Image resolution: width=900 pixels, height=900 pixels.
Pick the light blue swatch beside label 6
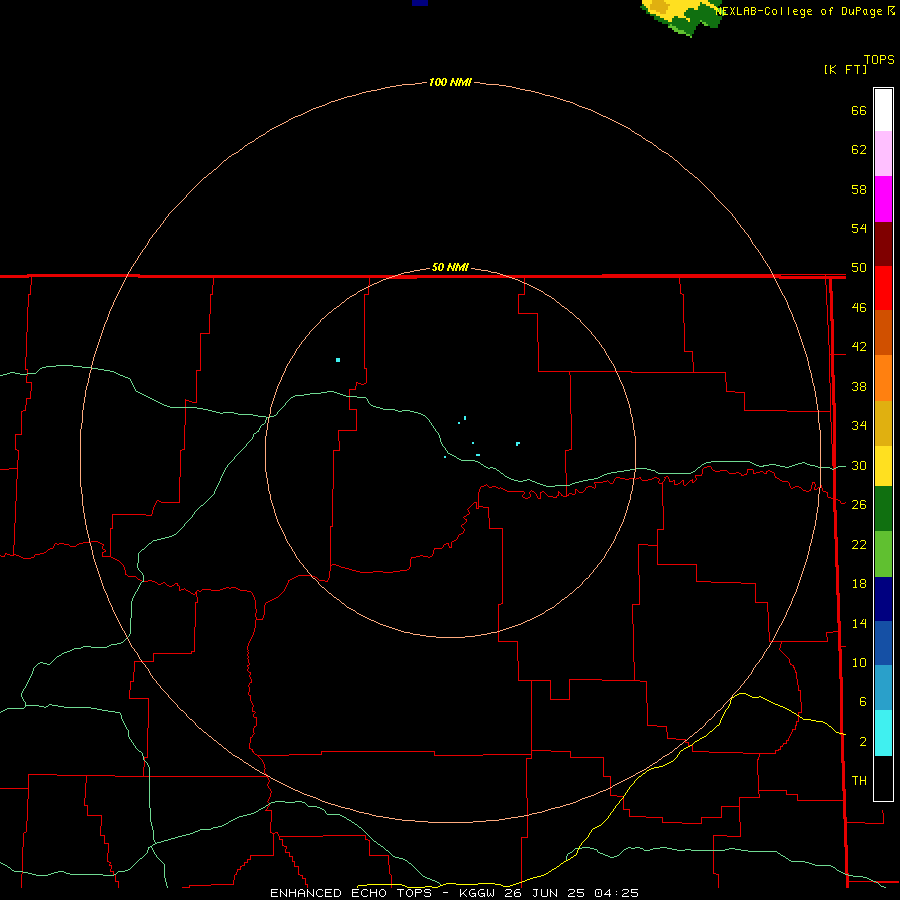tap(883, 688)
